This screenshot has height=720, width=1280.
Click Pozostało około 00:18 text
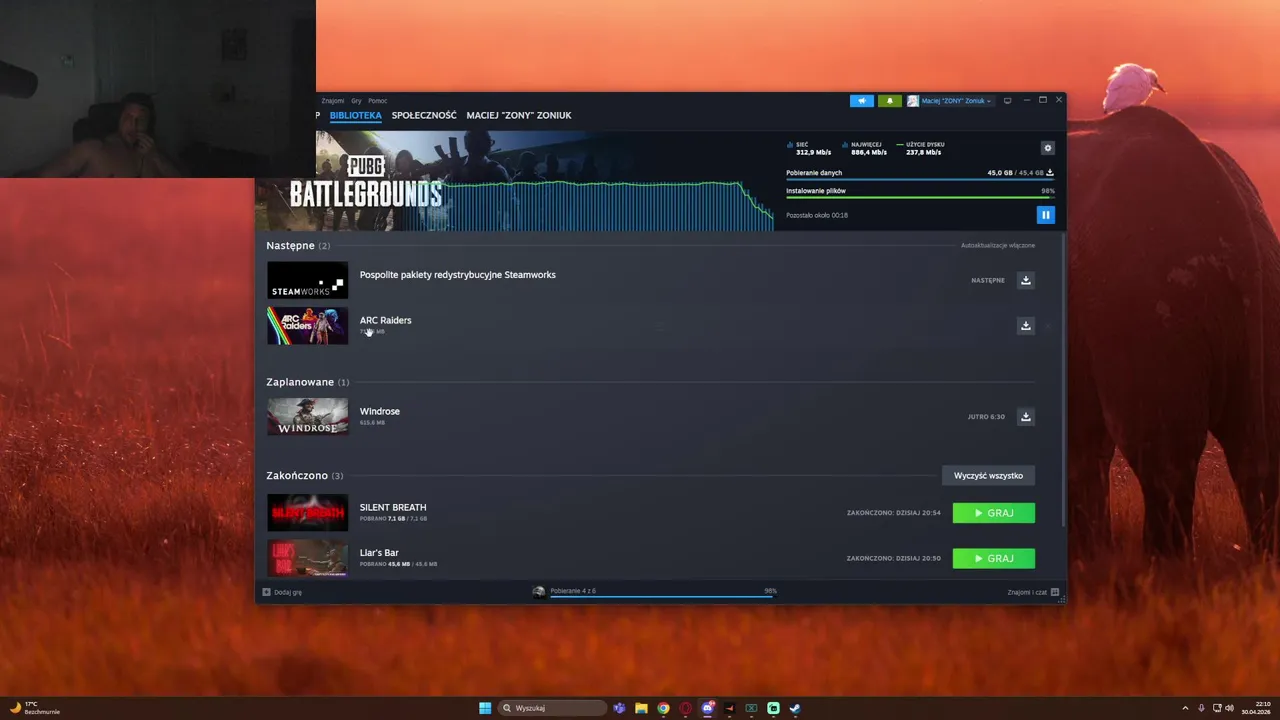[817, 215]
